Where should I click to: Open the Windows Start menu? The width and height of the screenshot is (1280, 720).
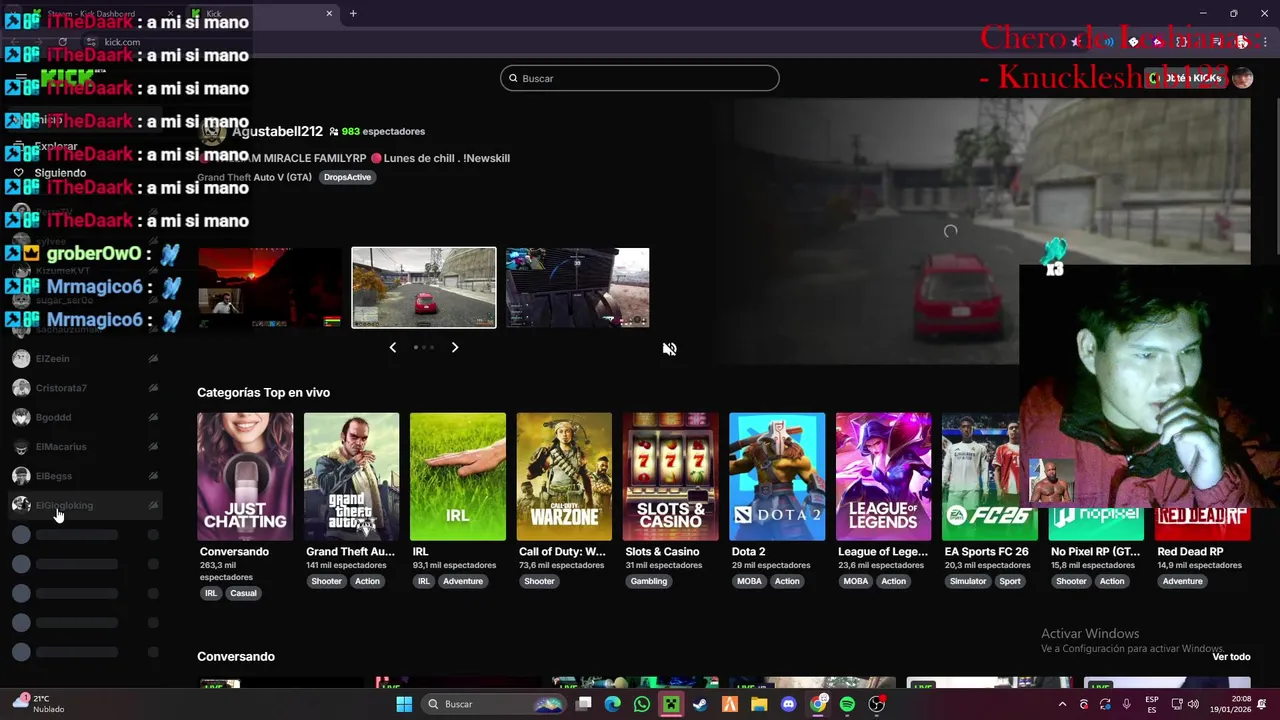pos(404,704)
